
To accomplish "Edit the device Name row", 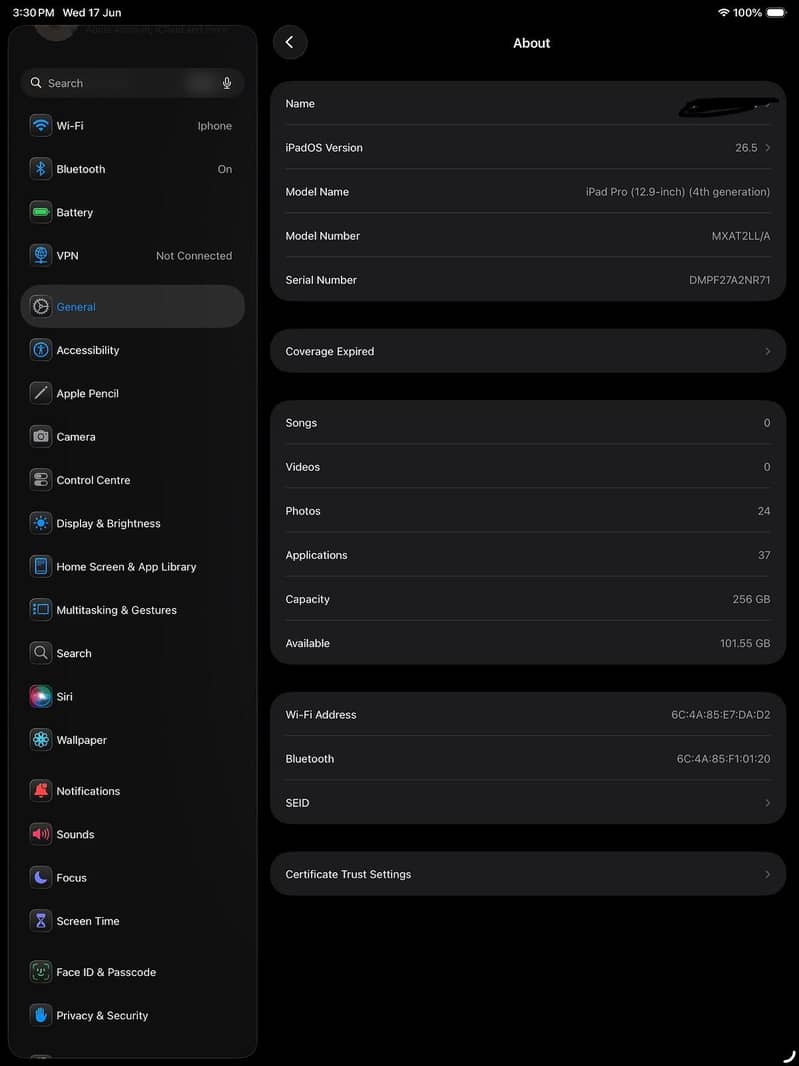I will (528, 103).
